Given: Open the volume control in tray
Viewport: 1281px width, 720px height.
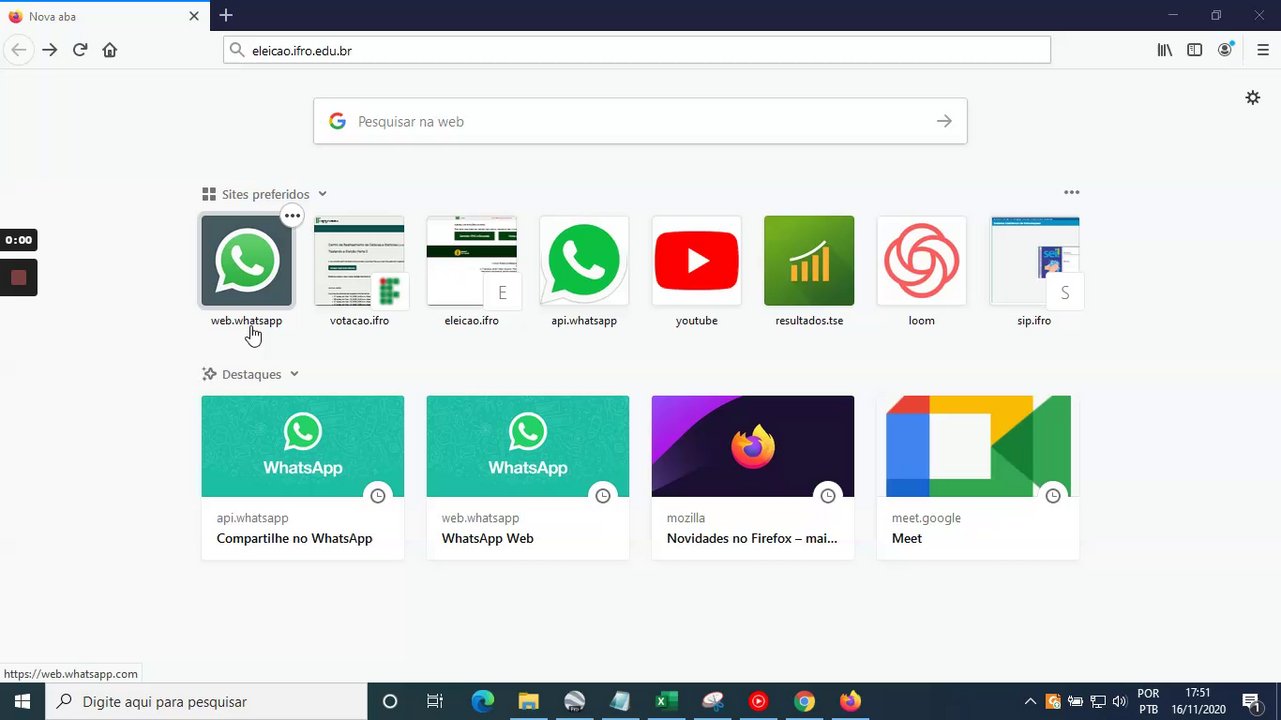Looking at the screenshot, I should pos(1119,701).
